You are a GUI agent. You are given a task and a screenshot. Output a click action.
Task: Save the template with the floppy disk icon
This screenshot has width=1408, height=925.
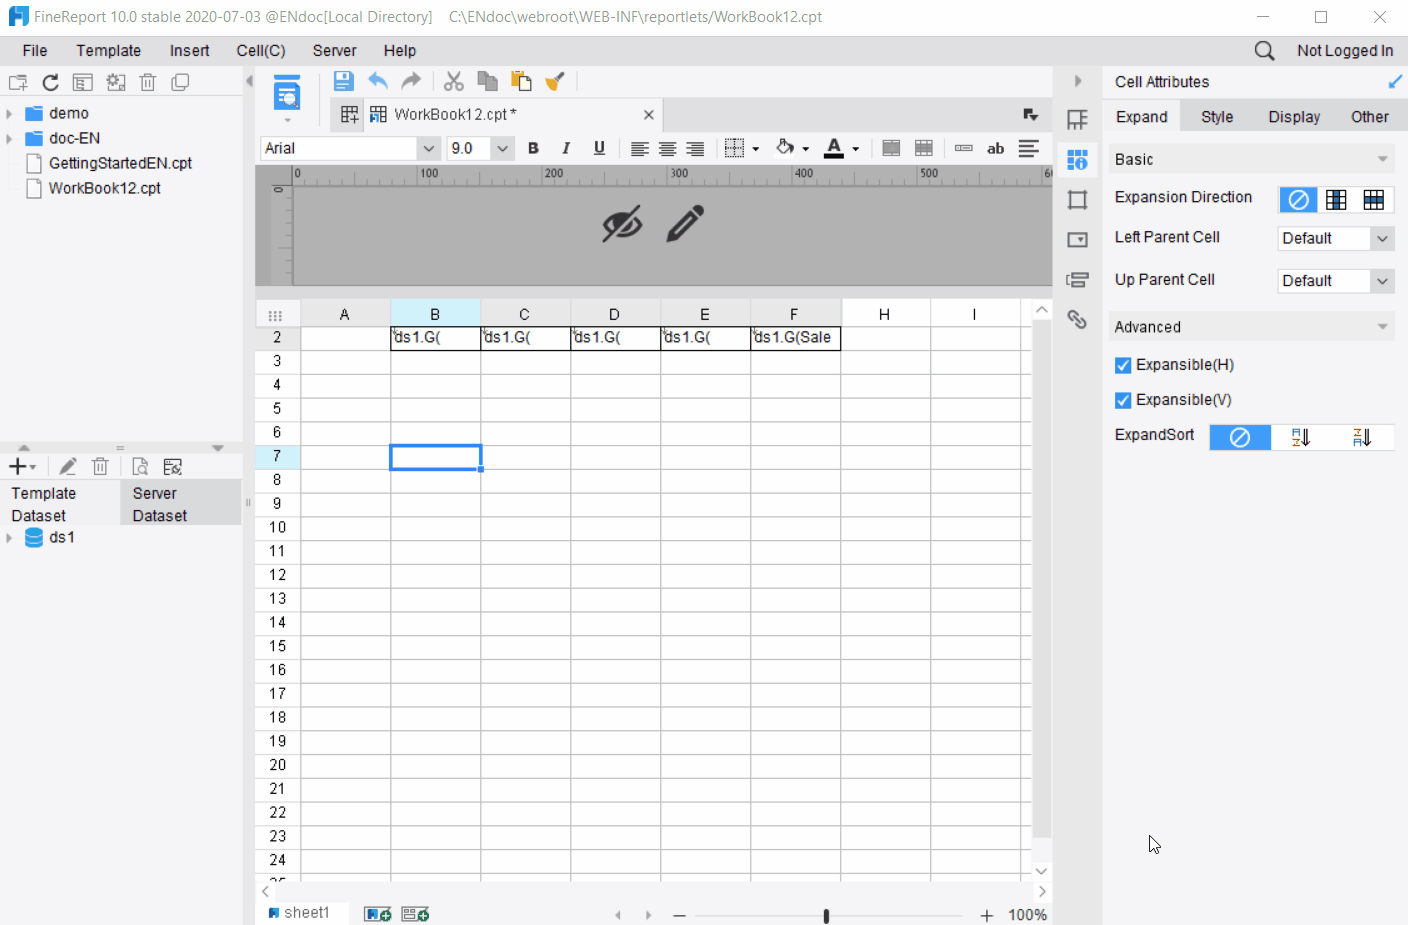click(343, 82)
